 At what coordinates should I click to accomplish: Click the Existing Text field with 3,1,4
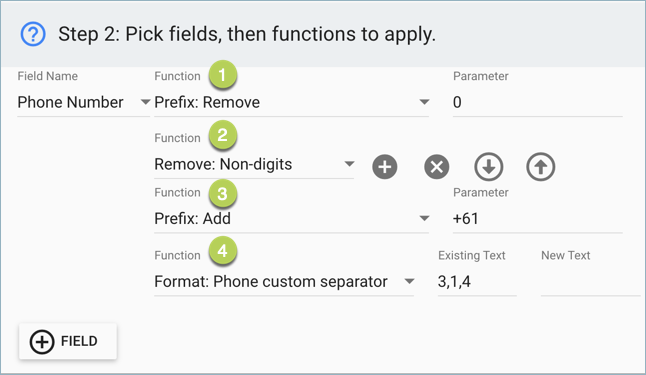click(477, 281)
